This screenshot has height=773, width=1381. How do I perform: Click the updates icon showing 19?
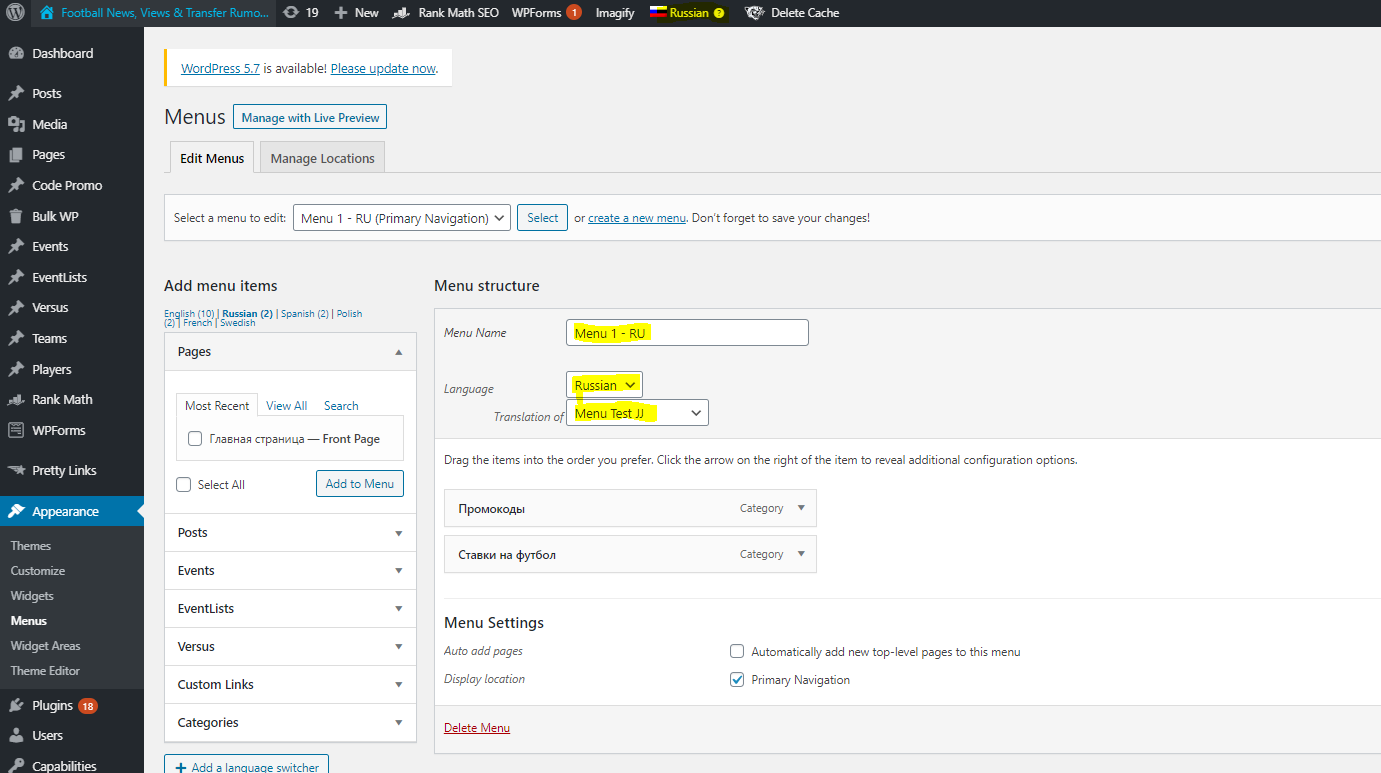pos(291,13)
